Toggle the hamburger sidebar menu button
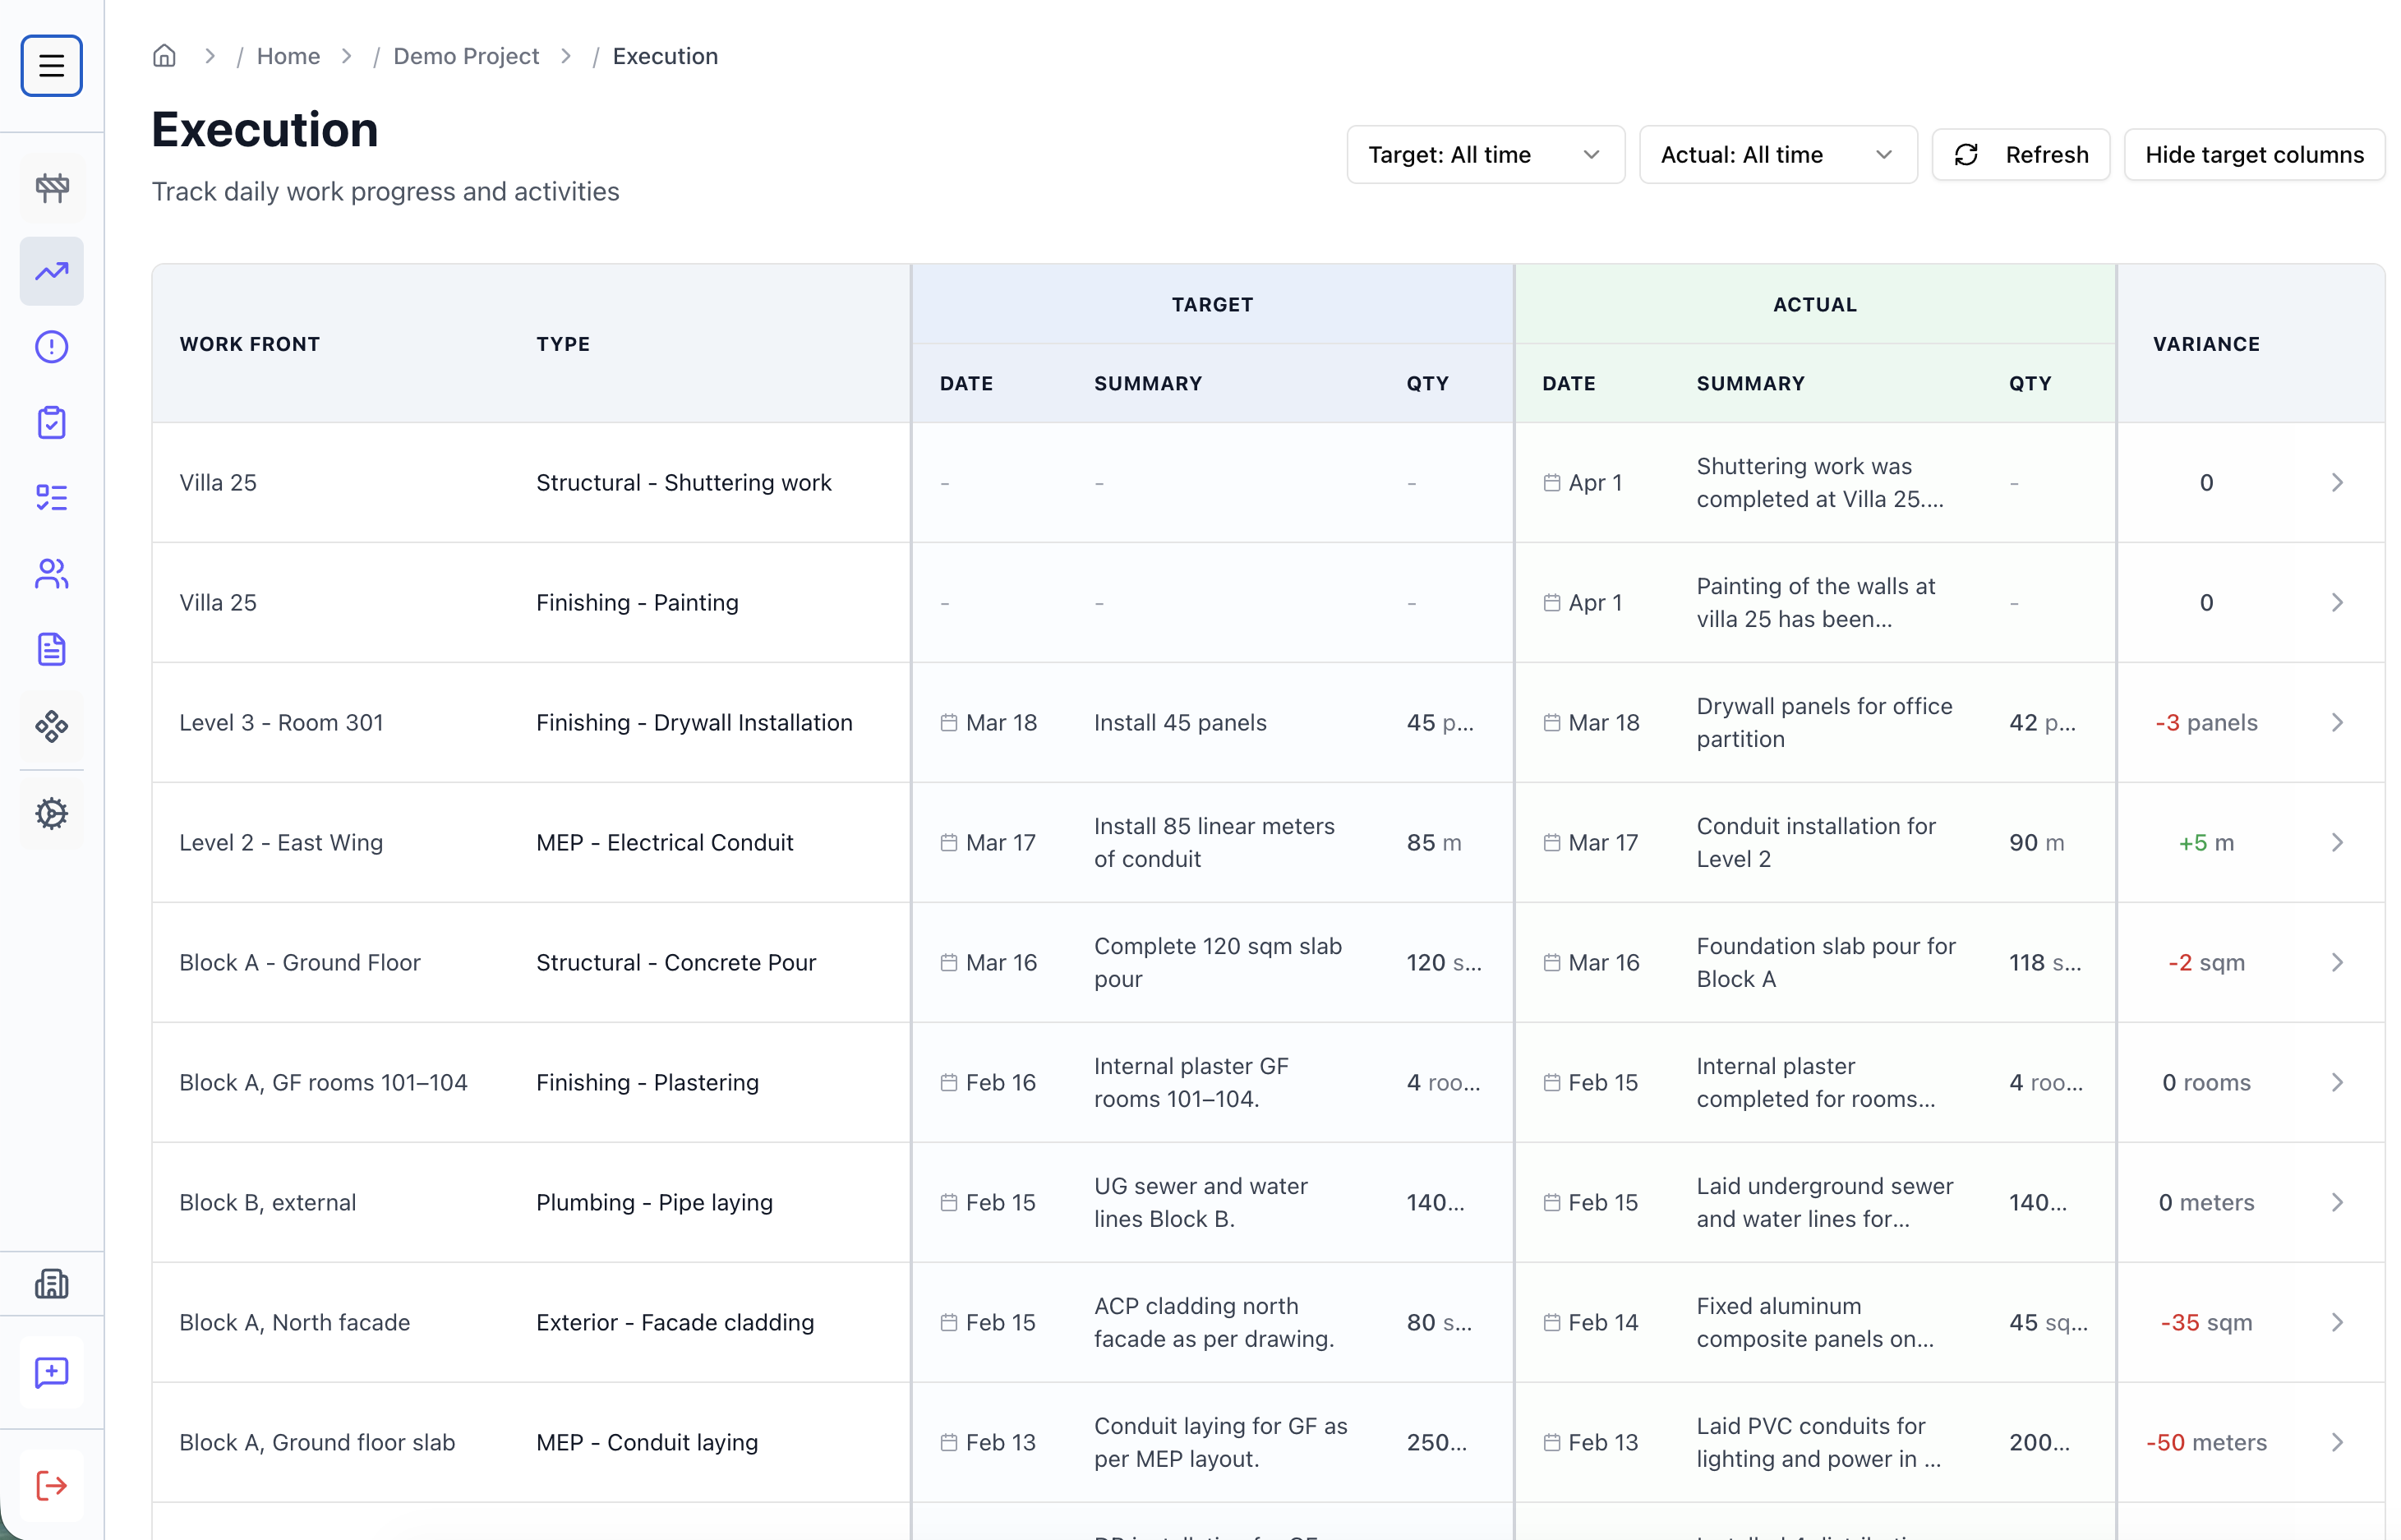The height and width of the screenshot is (1540, 2401). (x=51, y=66)
